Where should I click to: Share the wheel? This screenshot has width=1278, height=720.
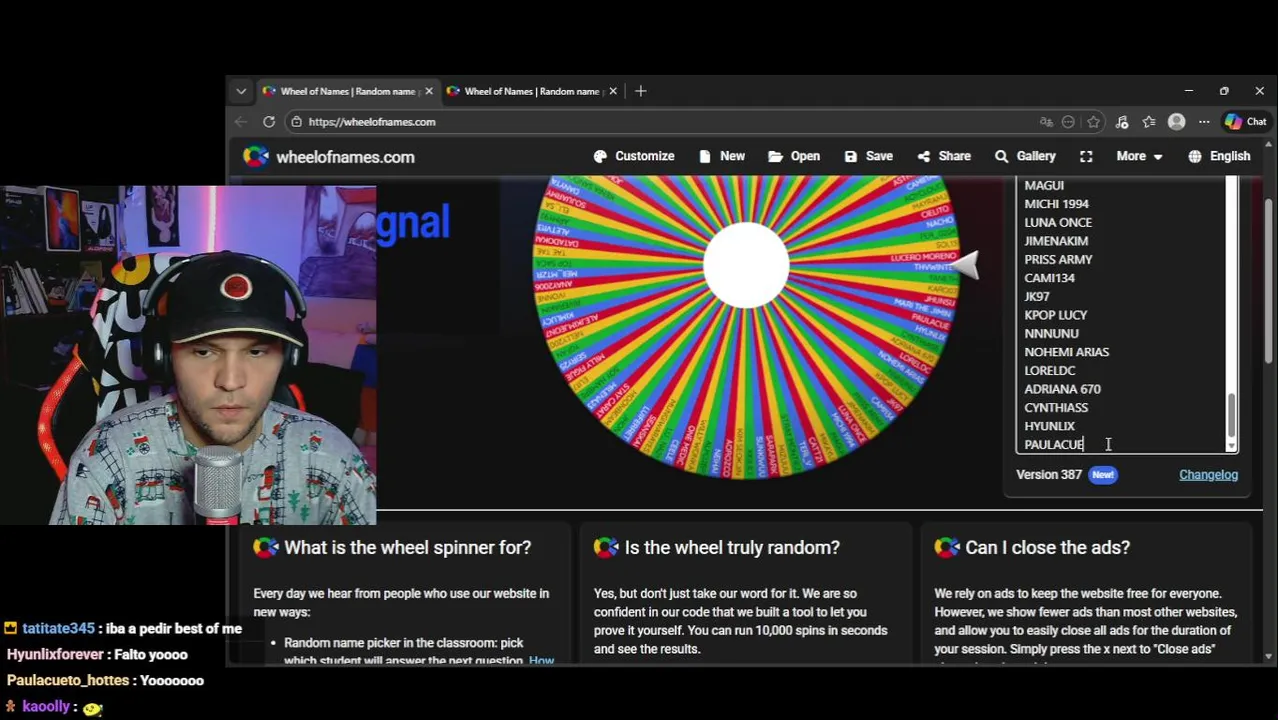944,156
